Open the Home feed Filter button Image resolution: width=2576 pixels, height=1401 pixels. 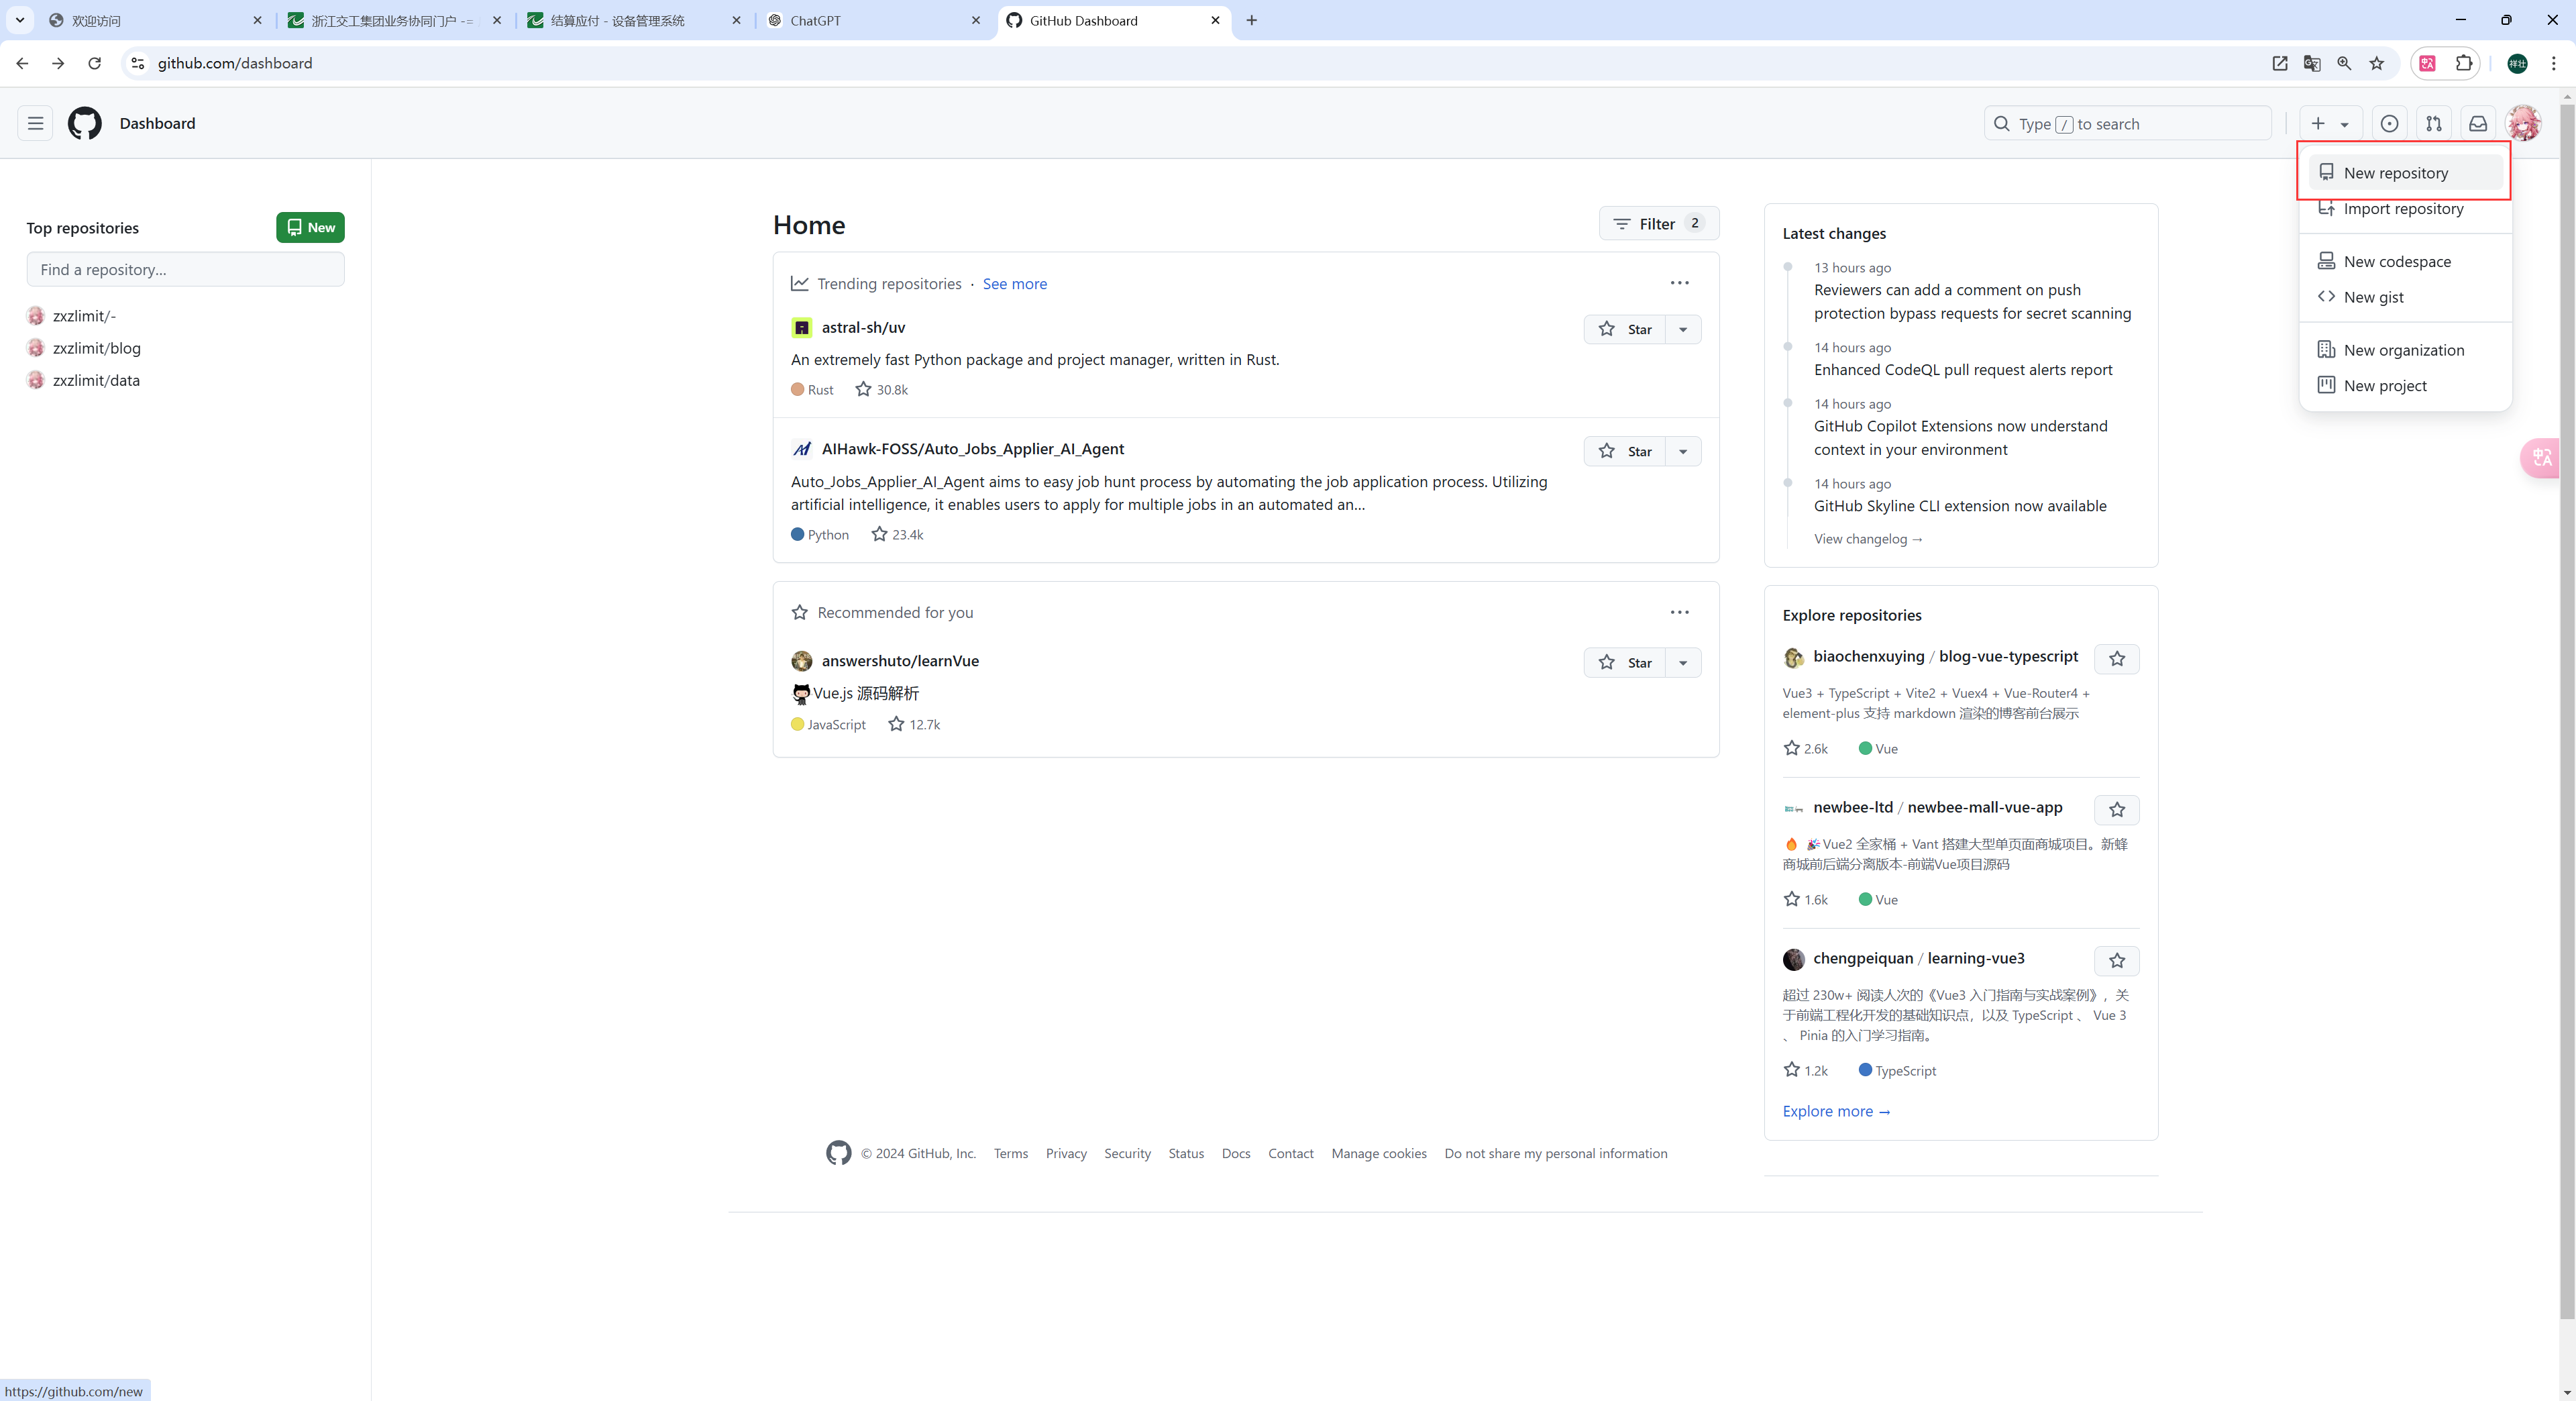(x=1659, y=224)
